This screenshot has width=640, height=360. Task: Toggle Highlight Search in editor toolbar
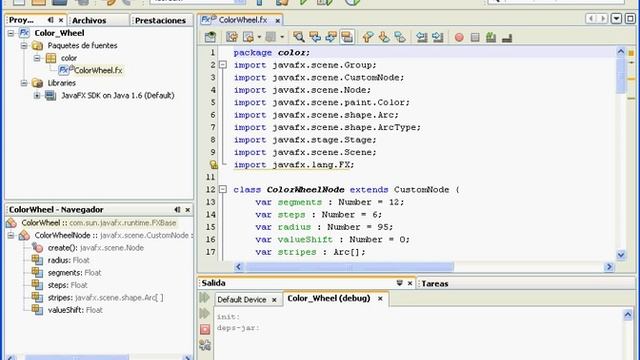pyautogui.click(x=347, y=37)
